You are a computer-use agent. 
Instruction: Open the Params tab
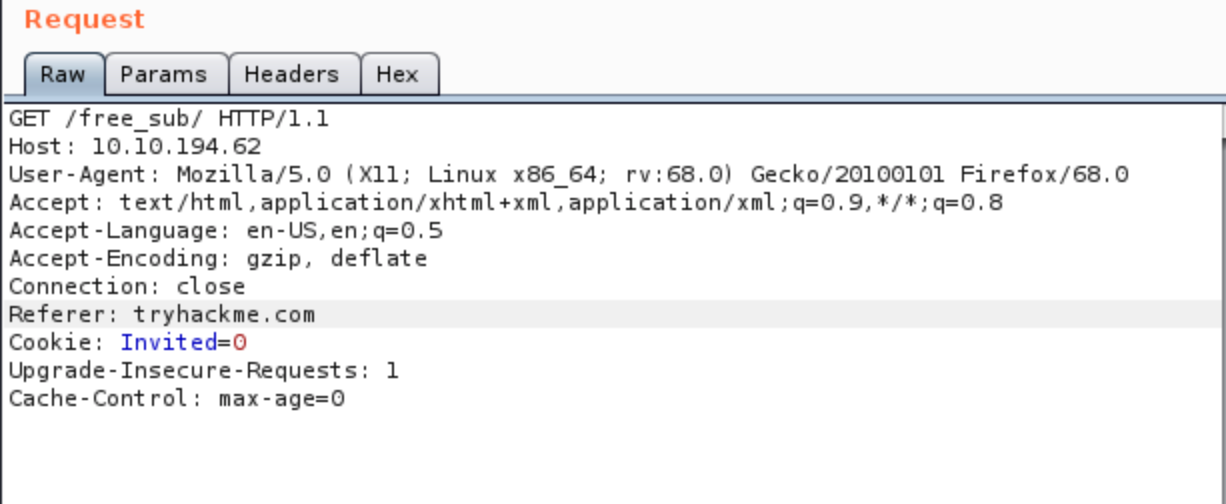pyautogui.click(x=163, y=74)
